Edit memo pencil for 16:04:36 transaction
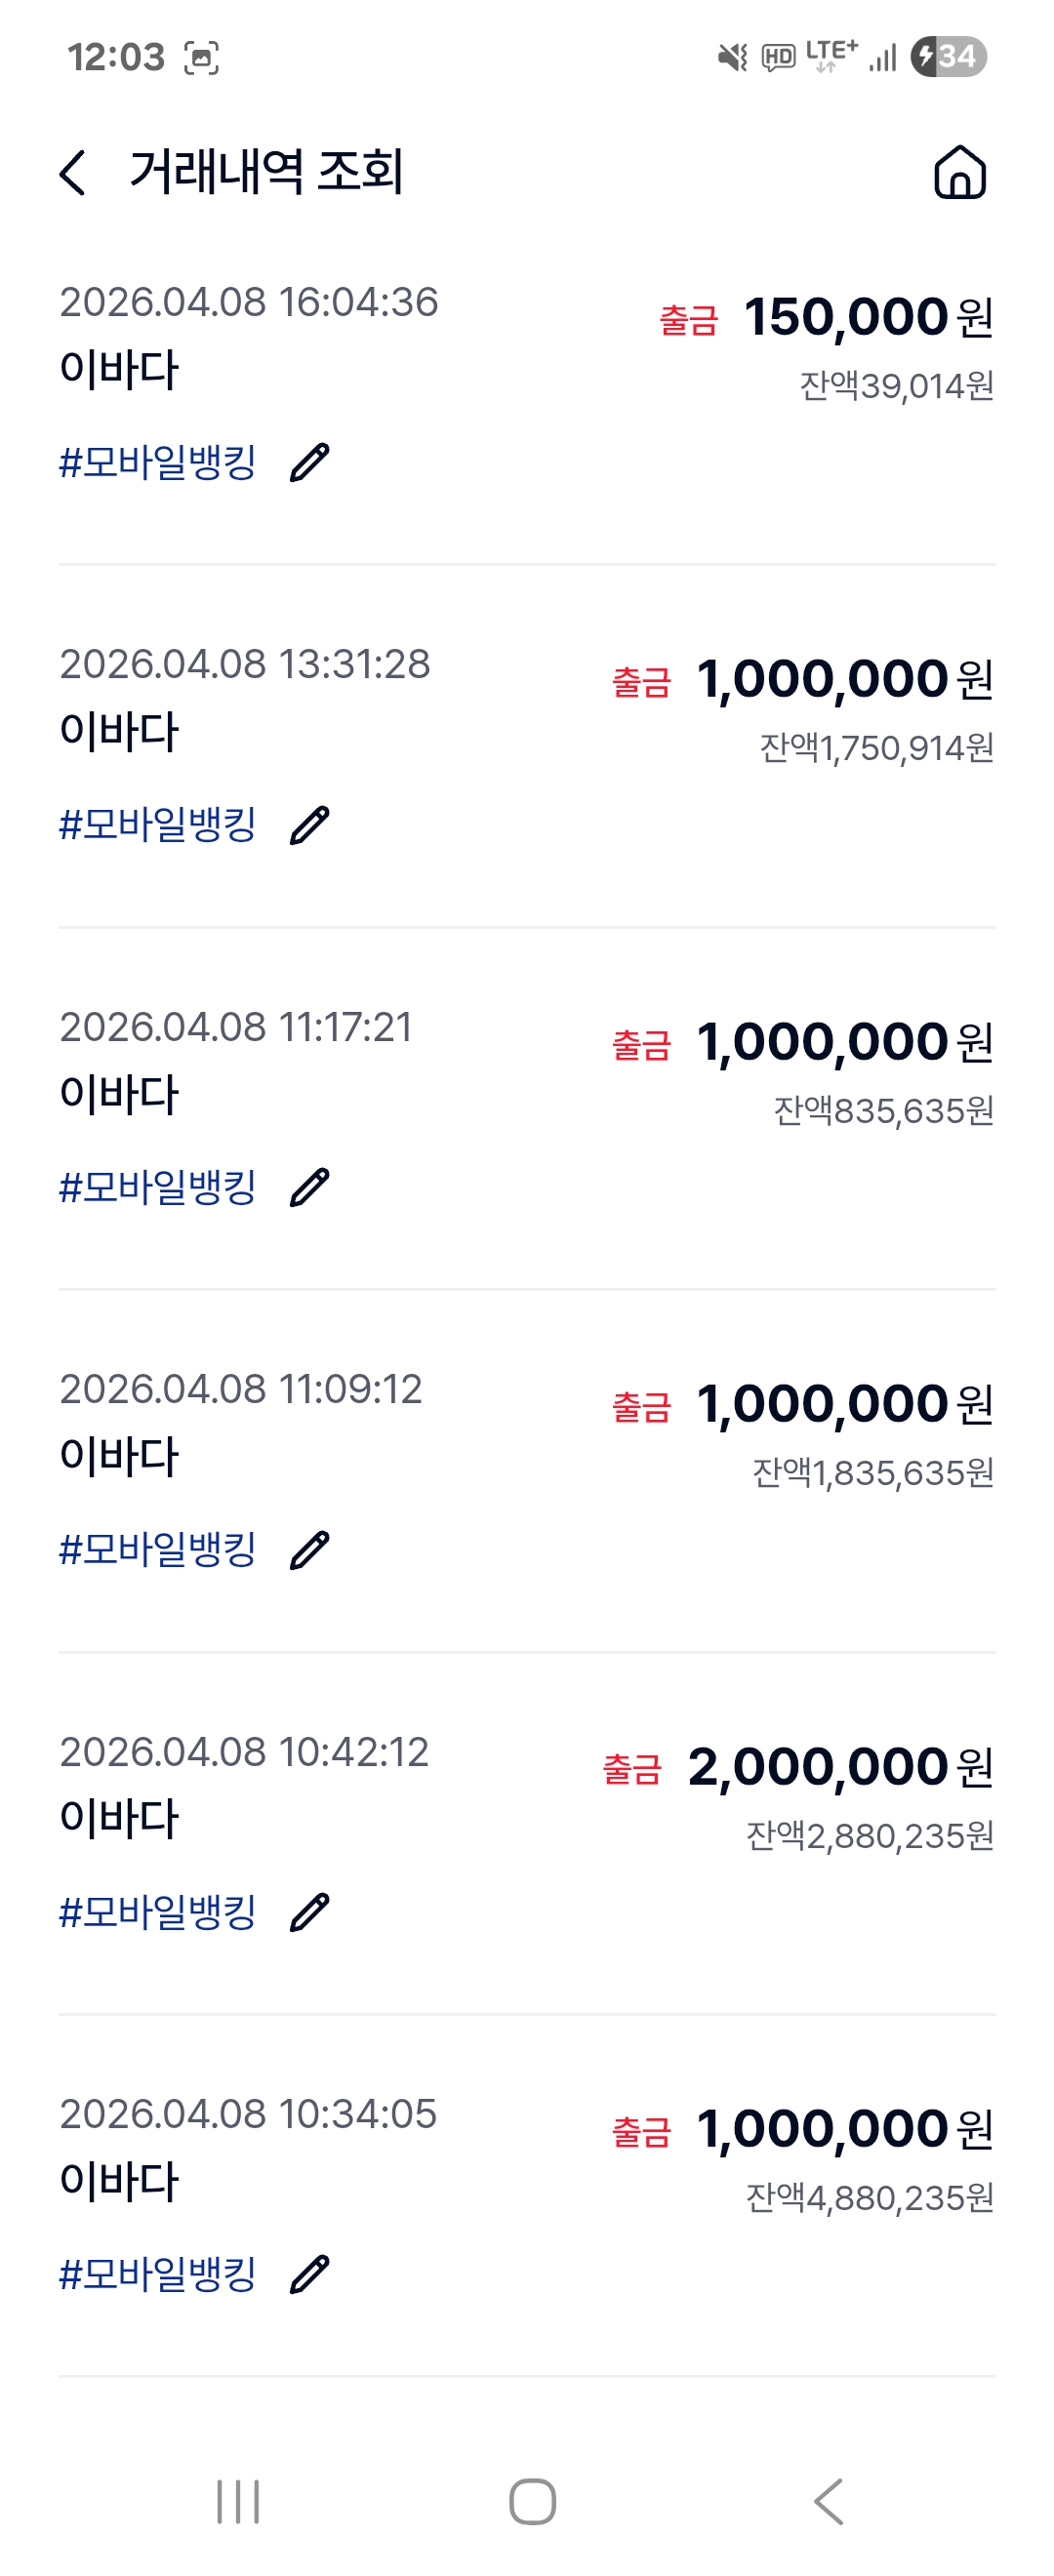This screenshot has width=1054, height=2576. [x=309, y=463]
